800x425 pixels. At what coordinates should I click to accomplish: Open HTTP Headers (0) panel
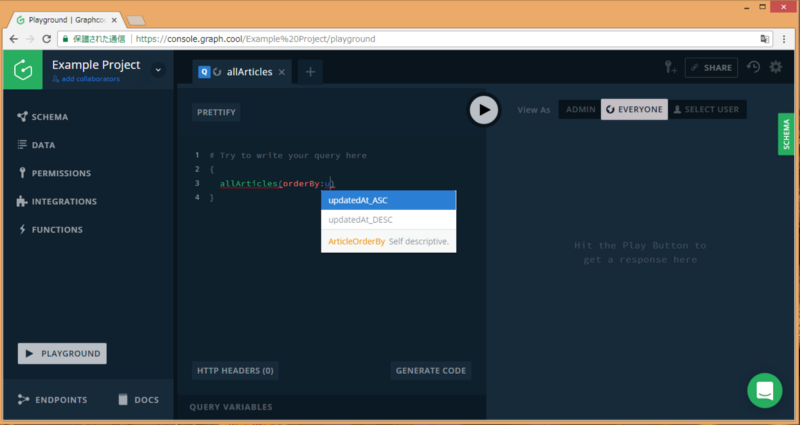click(235, 371)
